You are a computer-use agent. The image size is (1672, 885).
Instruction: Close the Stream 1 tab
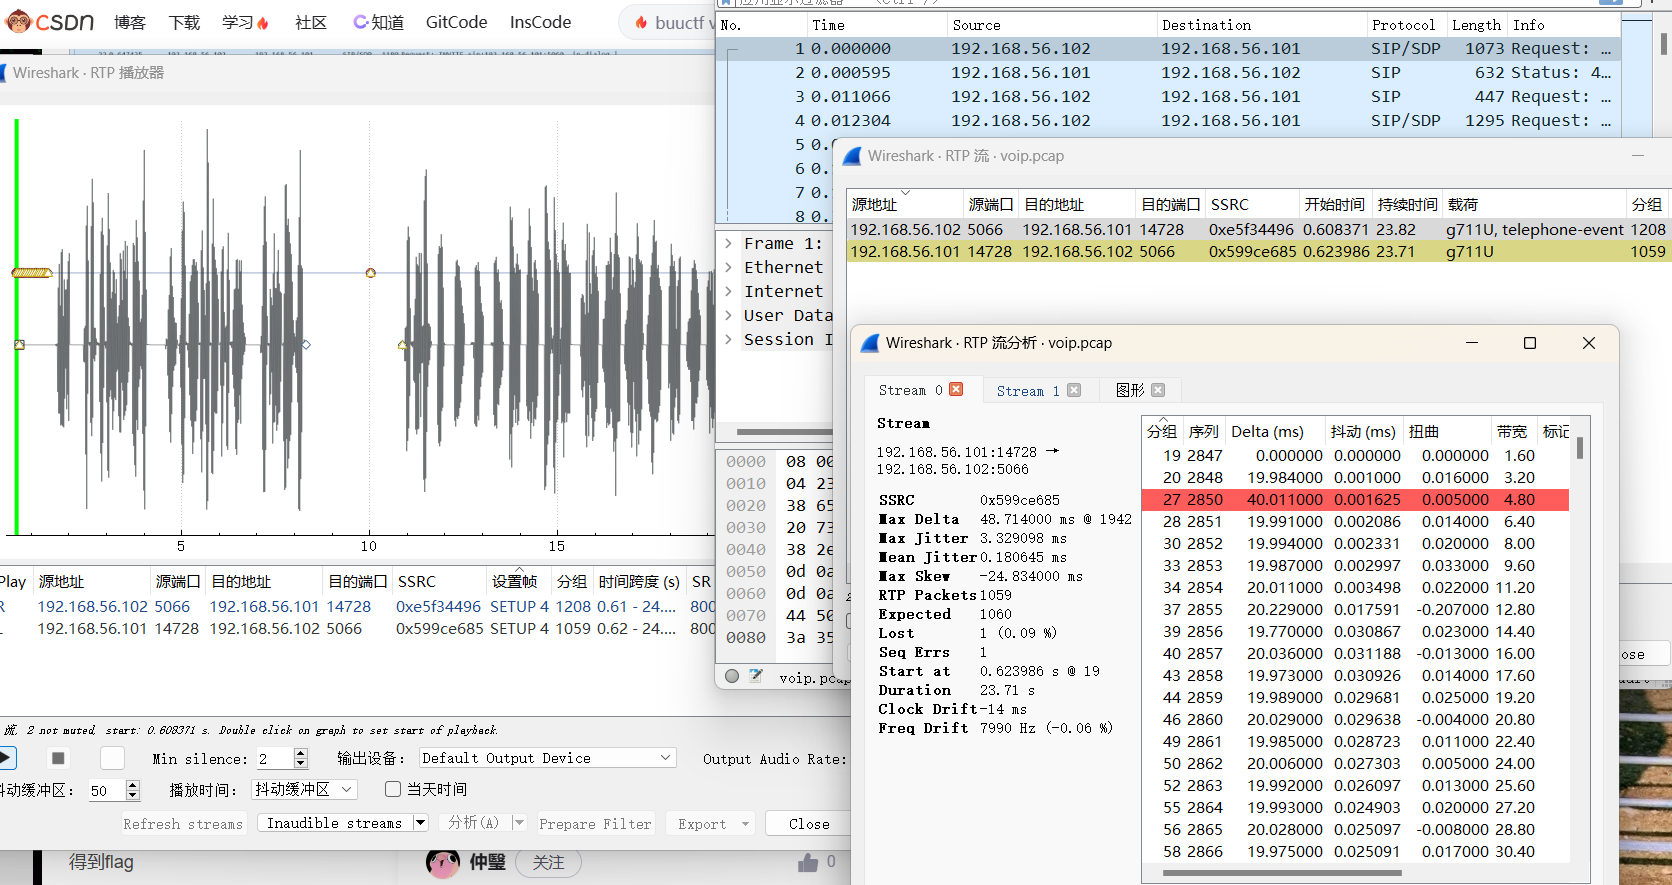(x=1074, y=390)
